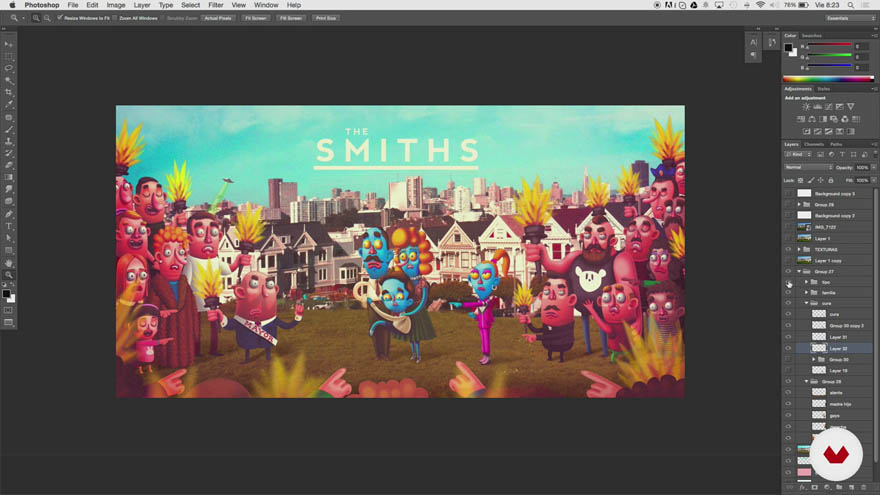Open the Essentials workspace dropdown
Viewport: 880px width, 495px height.
point(850,18)
